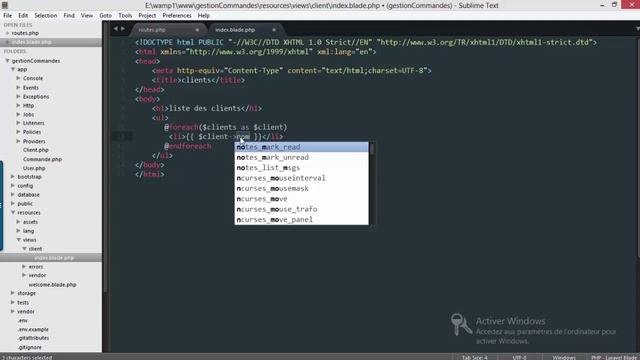
Task: Expand the Listeners folder
Action: click(18, 123)
